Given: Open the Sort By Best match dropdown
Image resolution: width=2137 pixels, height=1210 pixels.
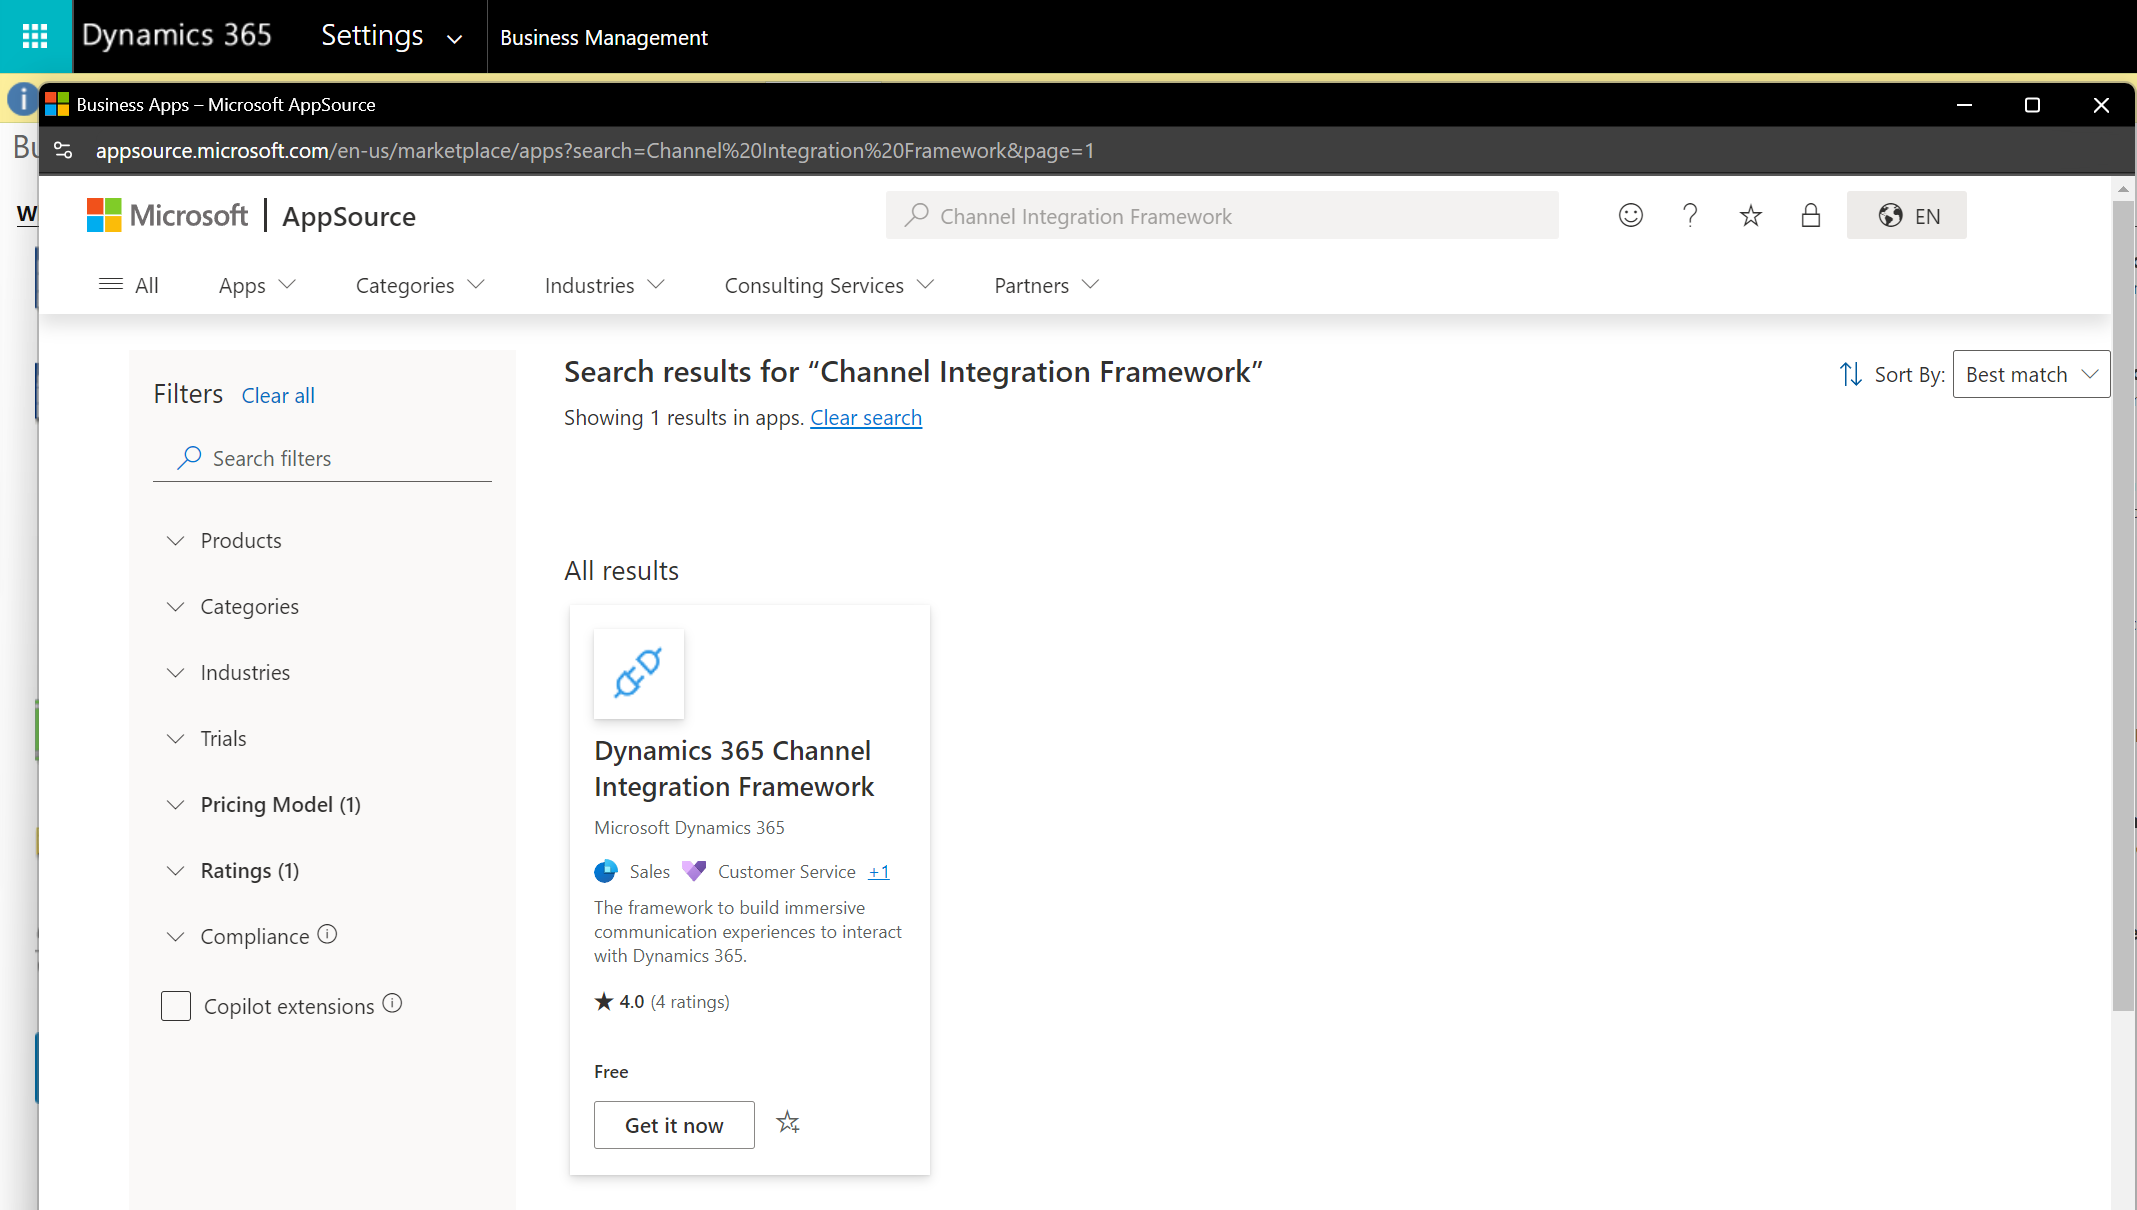Looking at the screenshot, I should tap(2031, 374).
